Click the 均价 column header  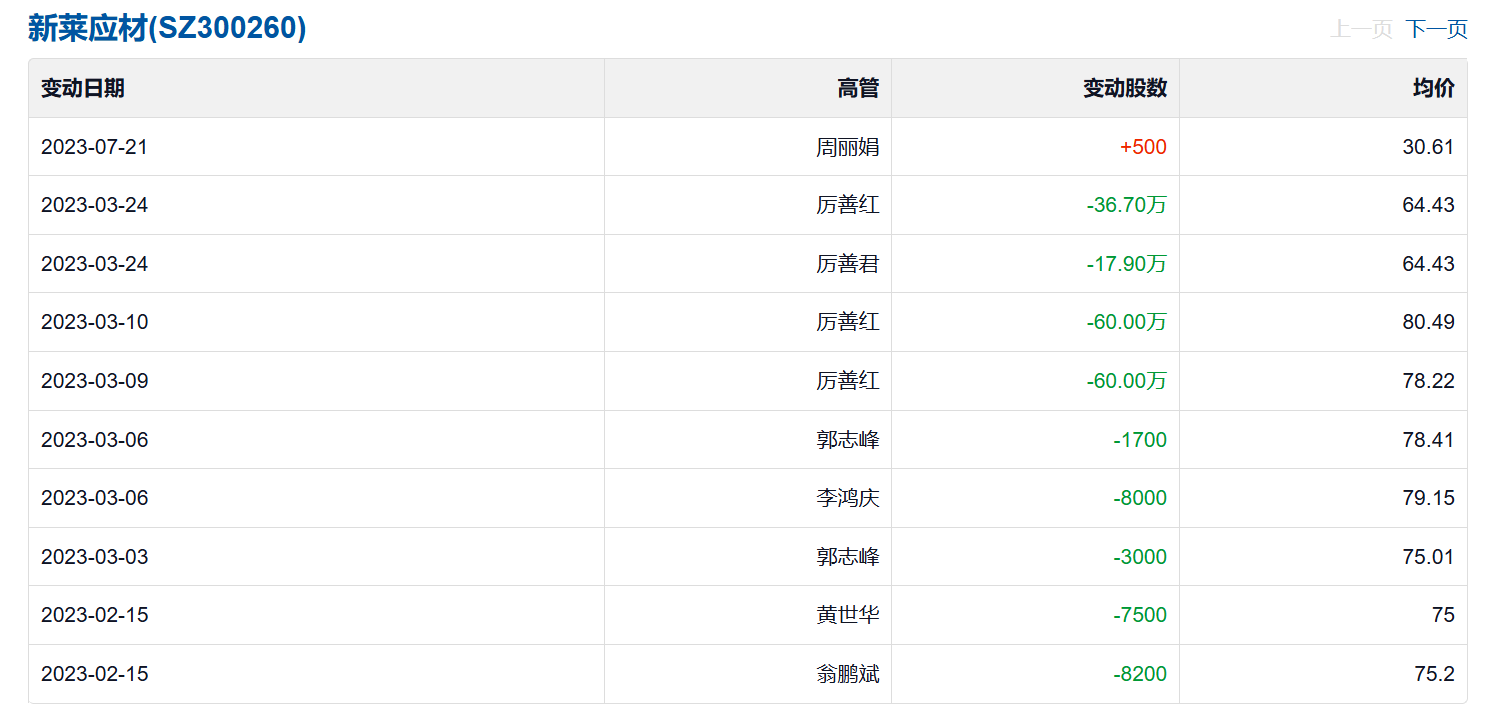(x=1433, y=88)
